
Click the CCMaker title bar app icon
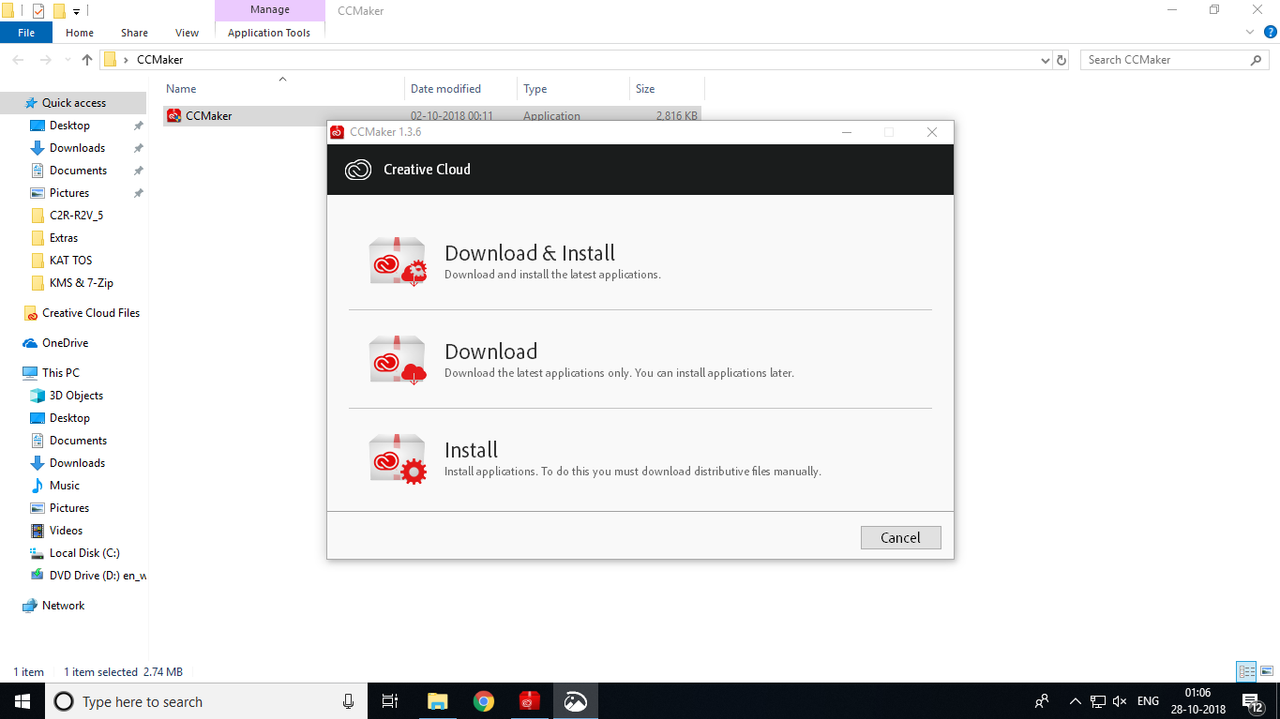click(x=337, y=132)
